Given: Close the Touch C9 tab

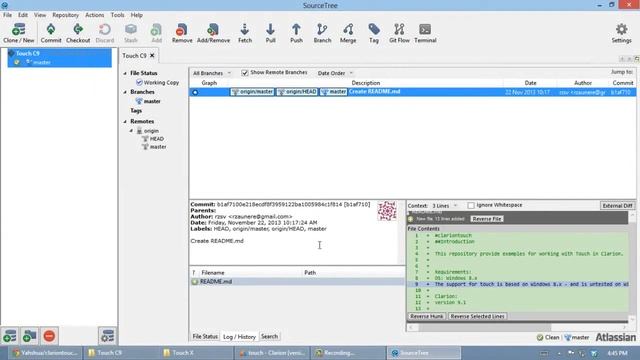Looking at the screenshot, I should [x=152, y=55].
